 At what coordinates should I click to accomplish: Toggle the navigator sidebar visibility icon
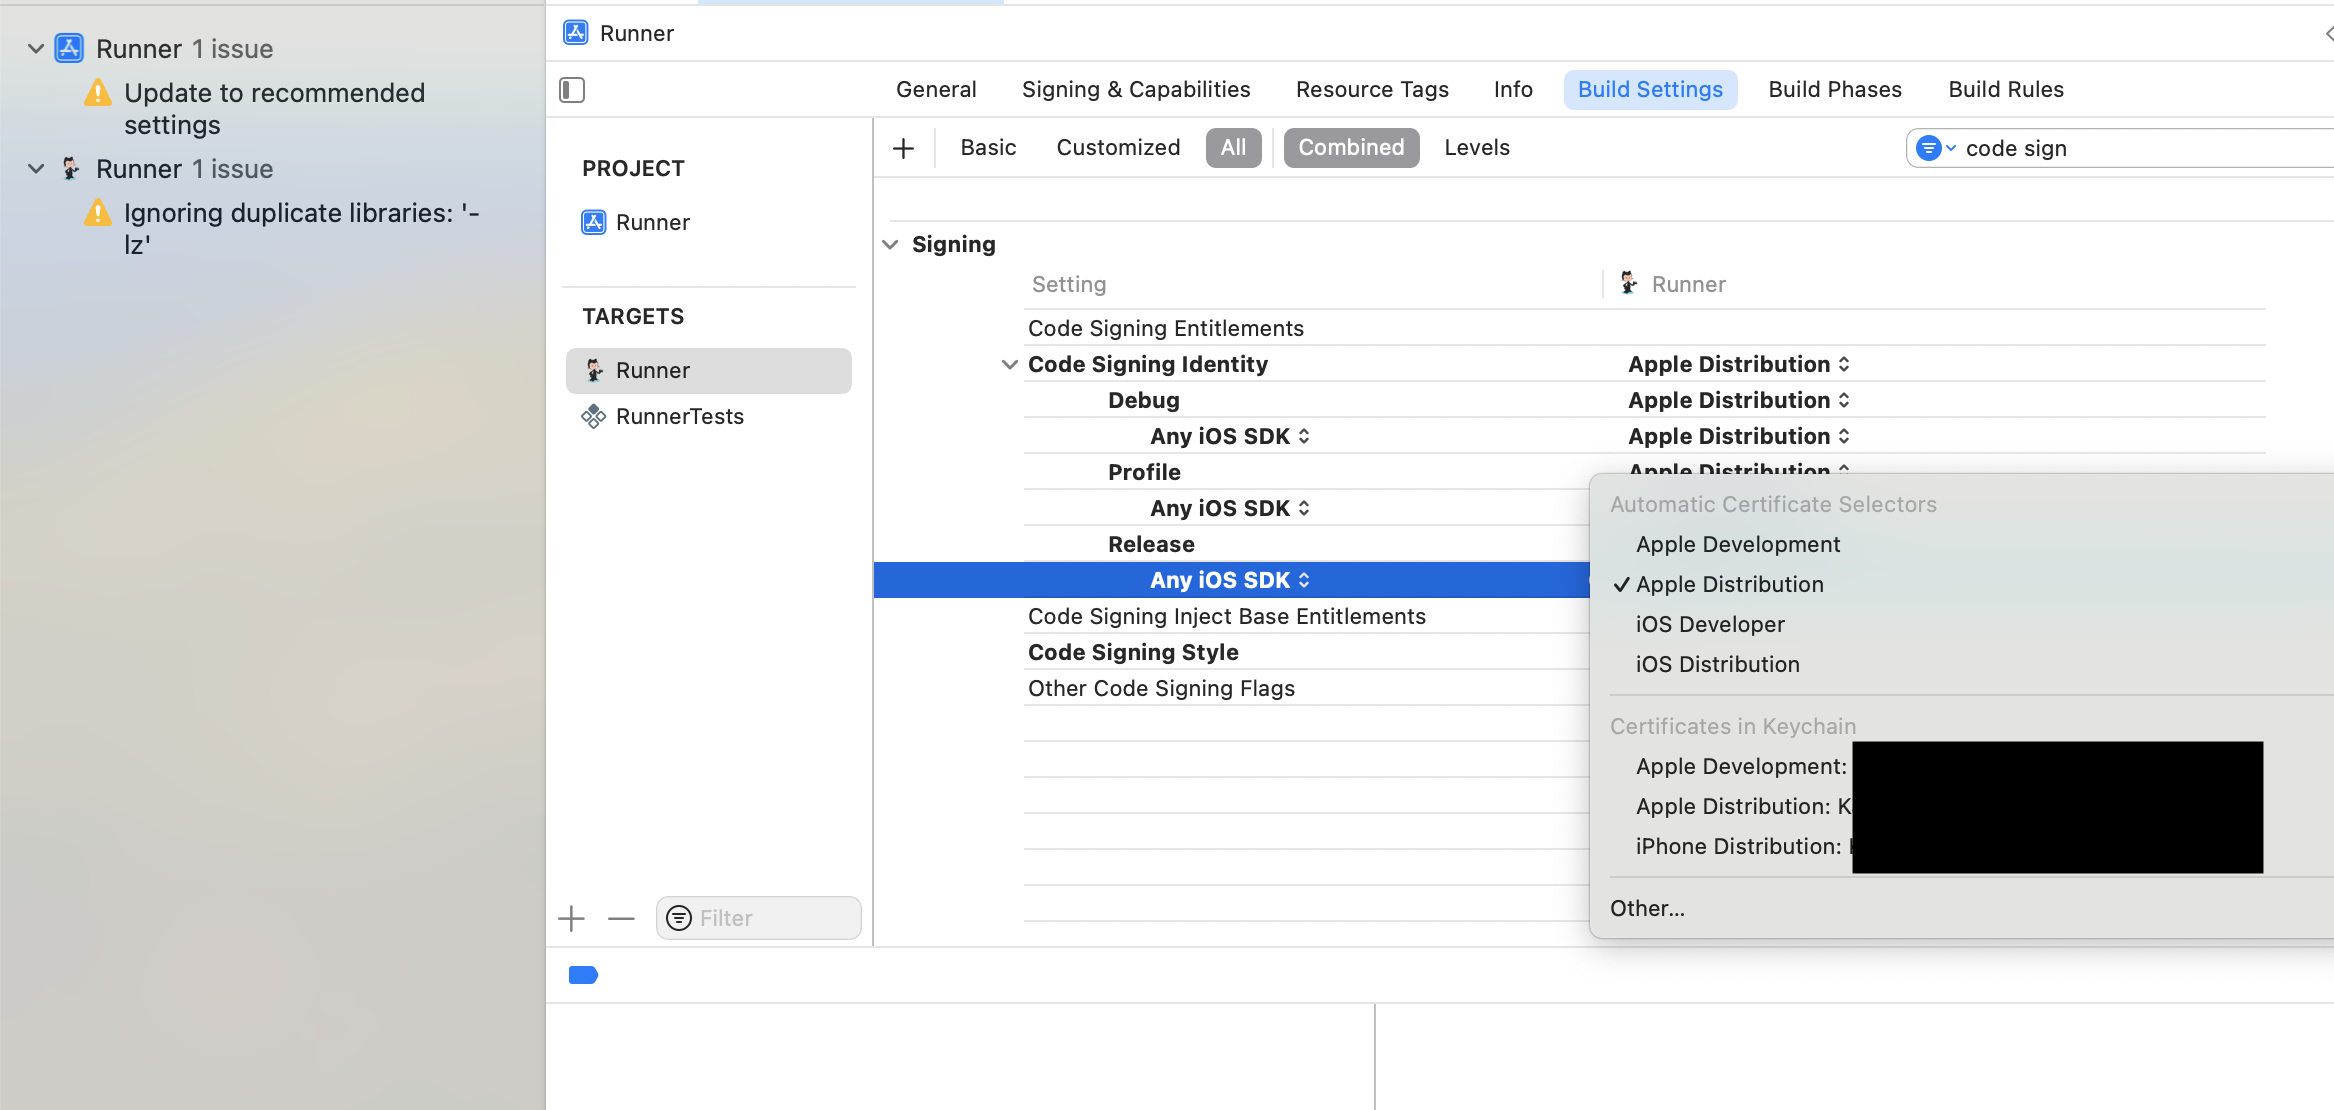pos(572,89)
